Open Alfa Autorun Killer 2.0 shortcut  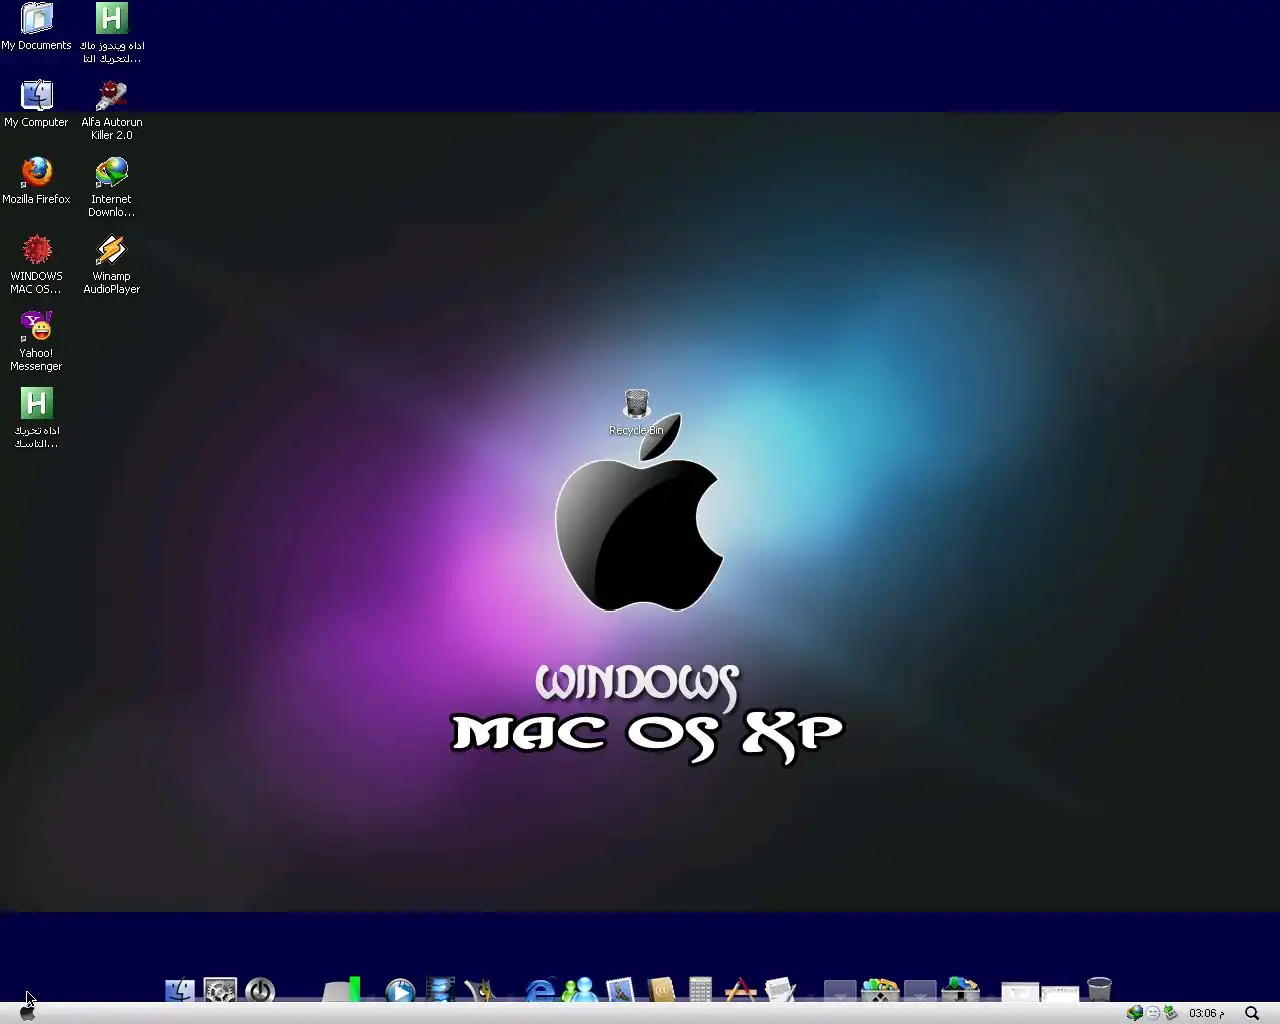(111, 110)
